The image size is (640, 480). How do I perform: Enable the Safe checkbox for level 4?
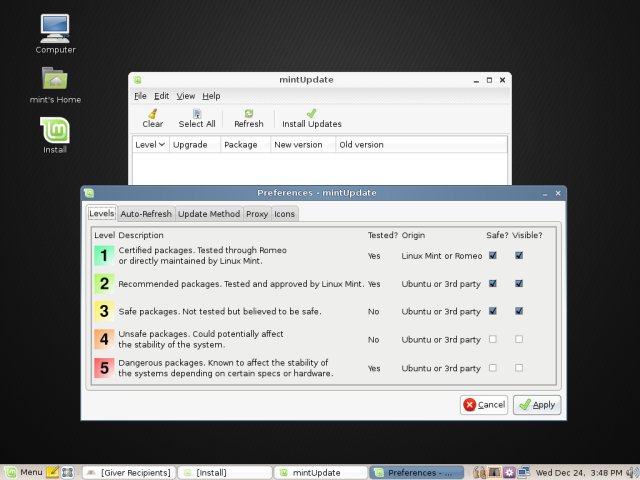pyautogui.click(x=493, y=339)
